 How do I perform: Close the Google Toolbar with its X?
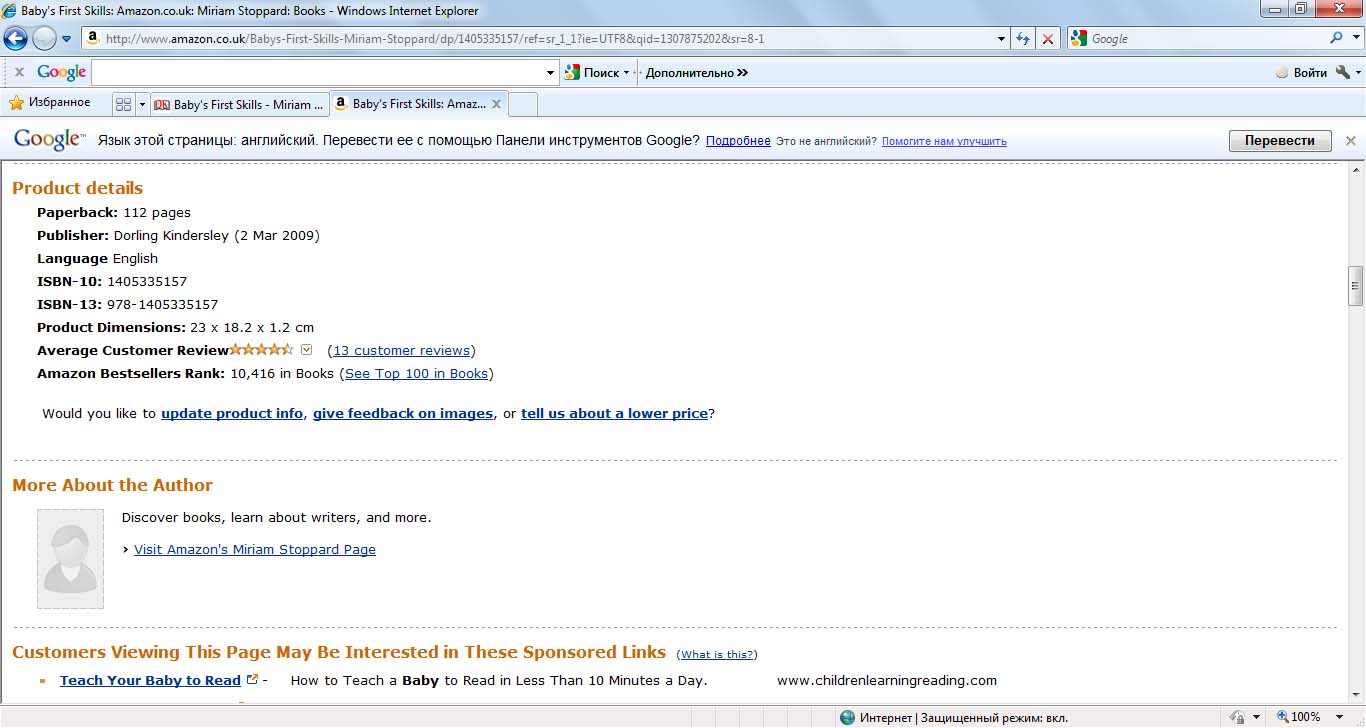point(19,72)
